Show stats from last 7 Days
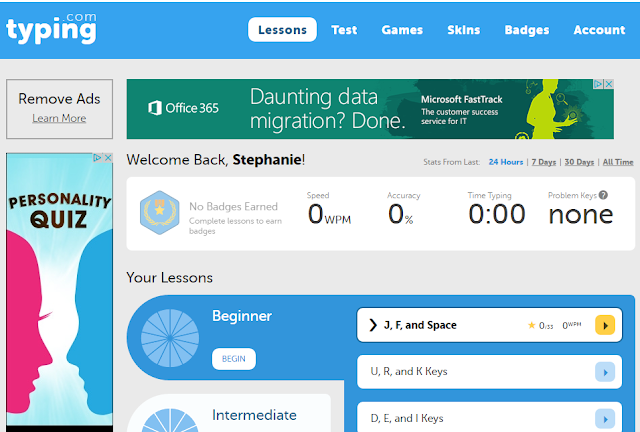The width and height of the screenshot is (640, 432). 544,162
